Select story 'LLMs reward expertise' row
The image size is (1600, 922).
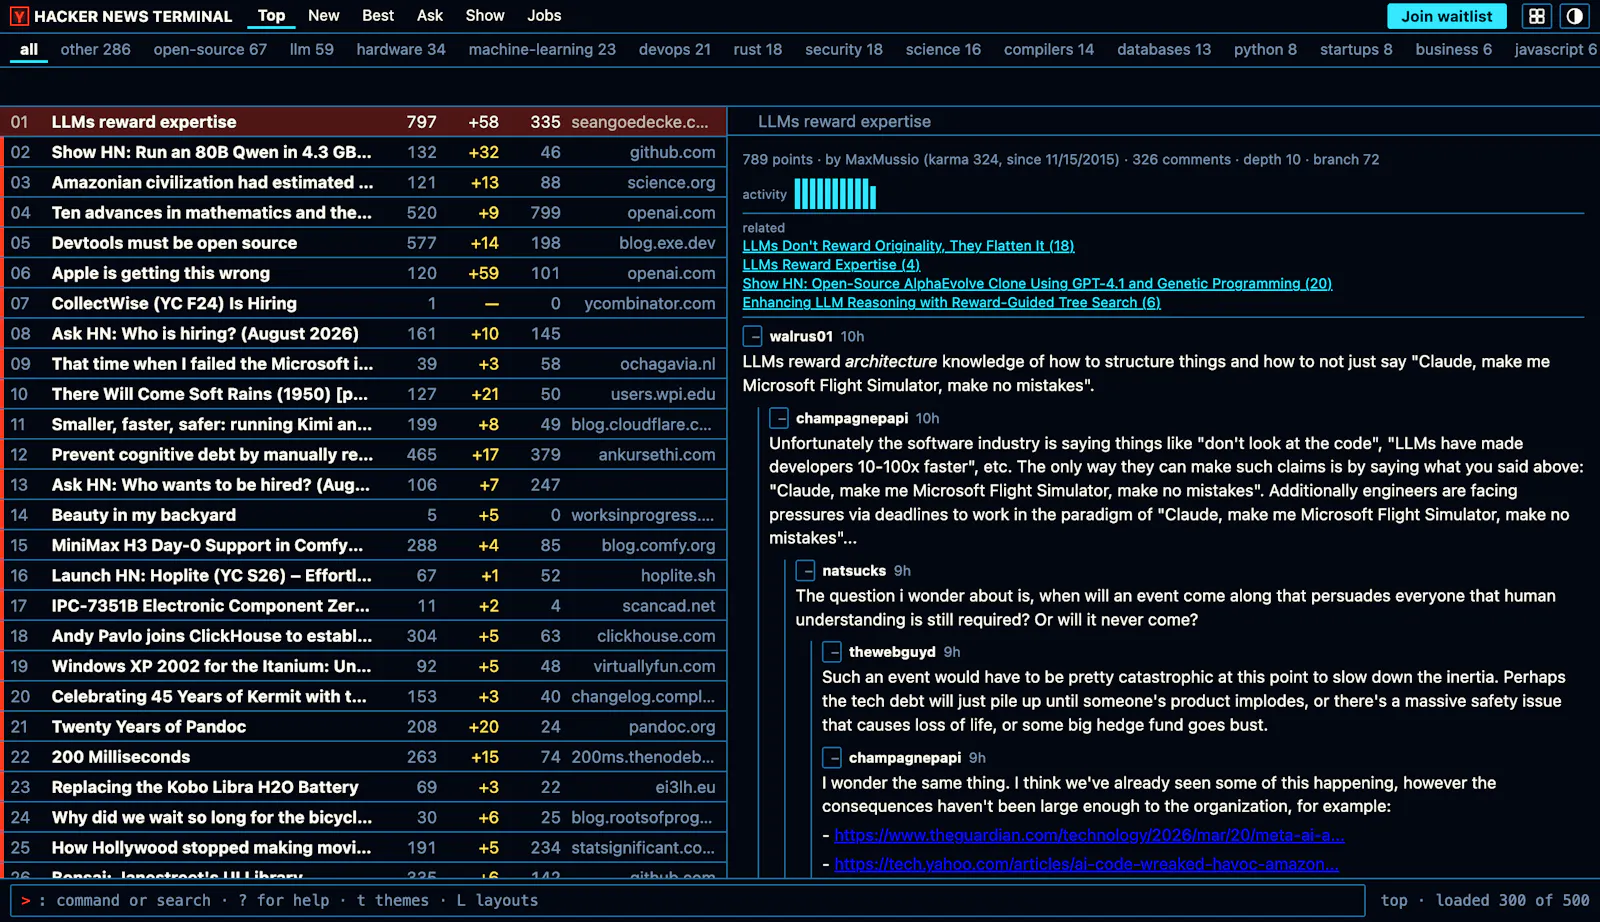pyautogui.click(x=365, y=122)
